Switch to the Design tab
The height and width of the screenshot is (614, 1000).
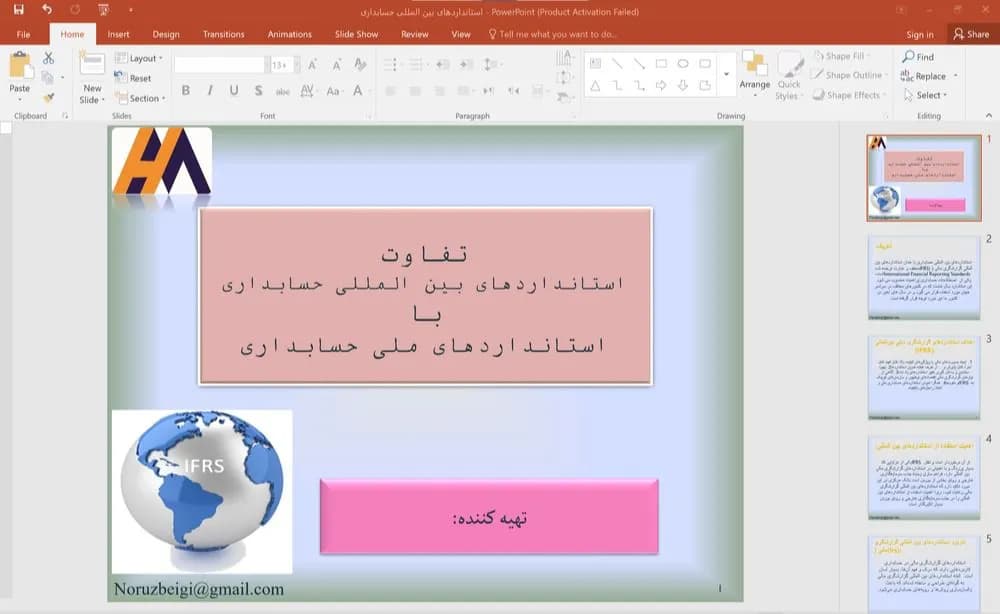pos(166,34)
